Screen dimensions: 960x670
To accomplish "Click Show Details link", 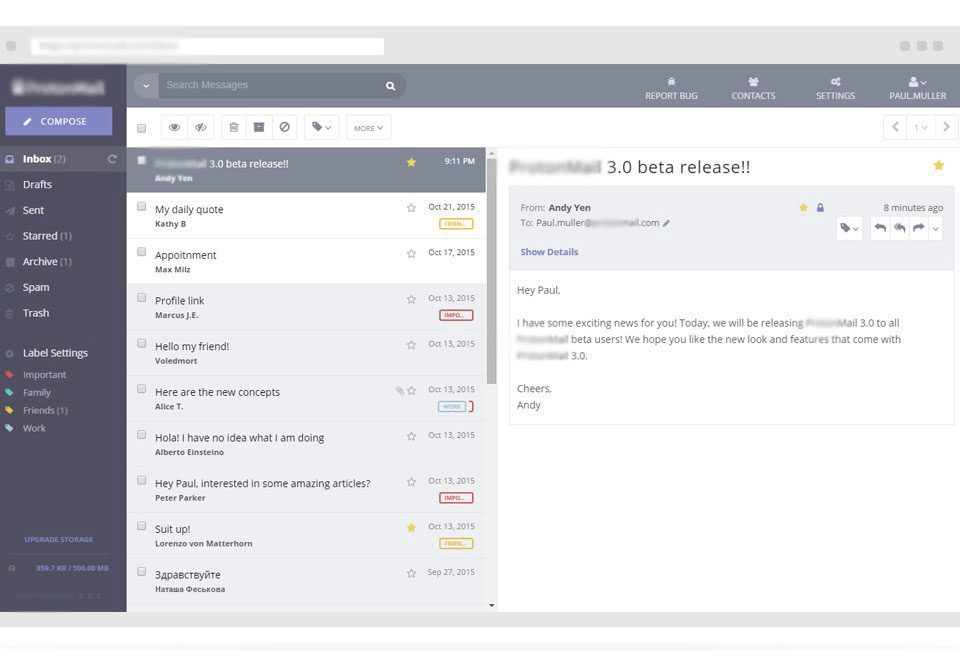I will (x=549, y=252).
